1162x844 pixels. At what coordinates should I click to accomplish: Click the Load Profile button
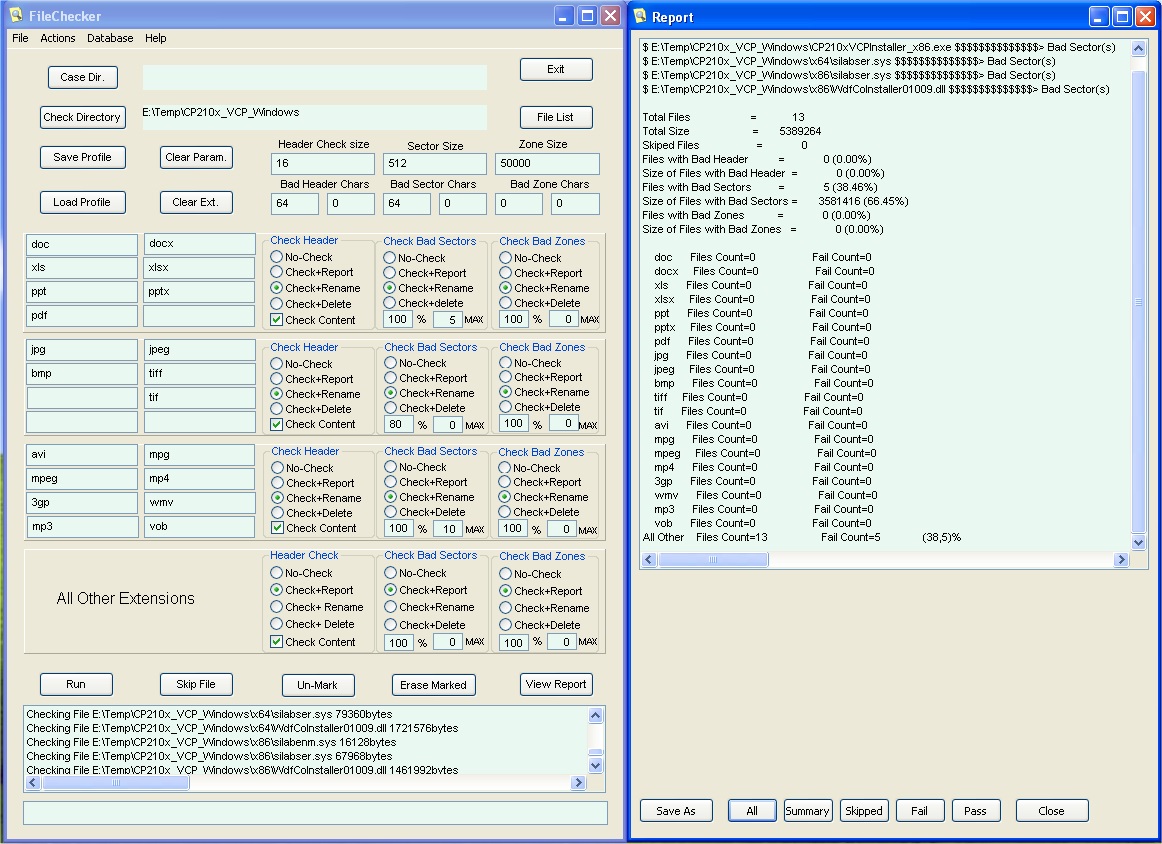[82, 202]
